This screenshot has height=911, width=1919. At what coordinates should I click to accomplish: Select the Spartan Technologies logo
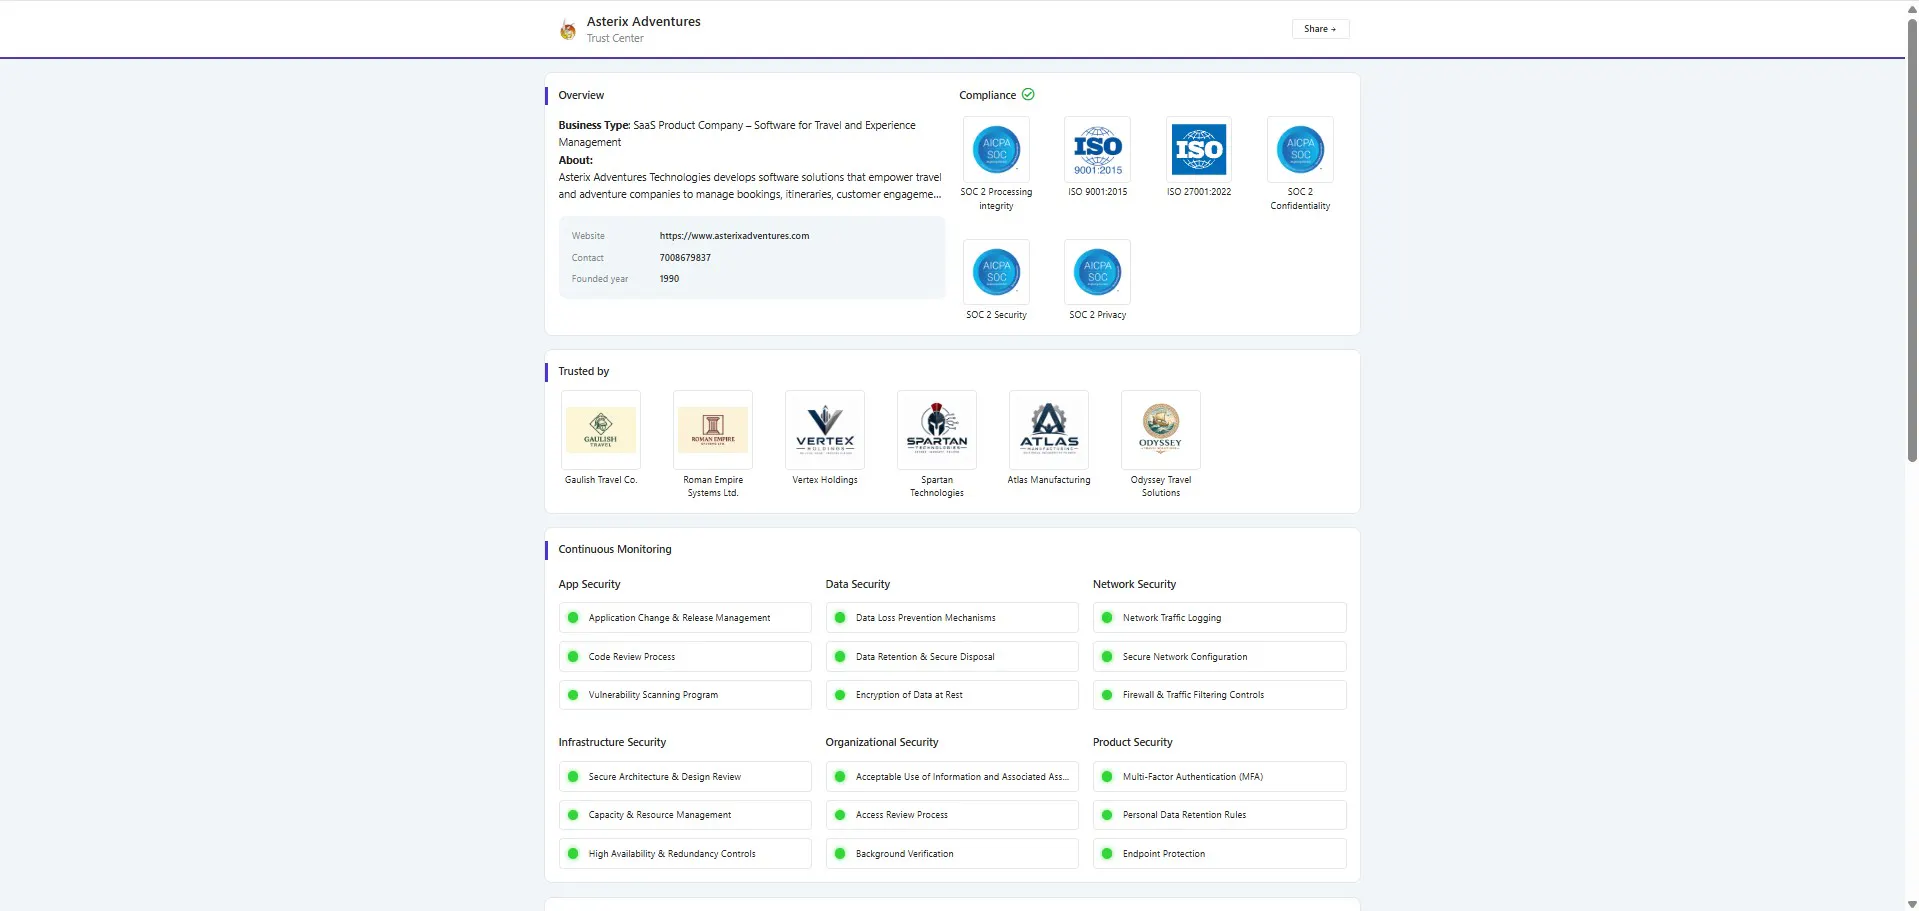point(937,430)
